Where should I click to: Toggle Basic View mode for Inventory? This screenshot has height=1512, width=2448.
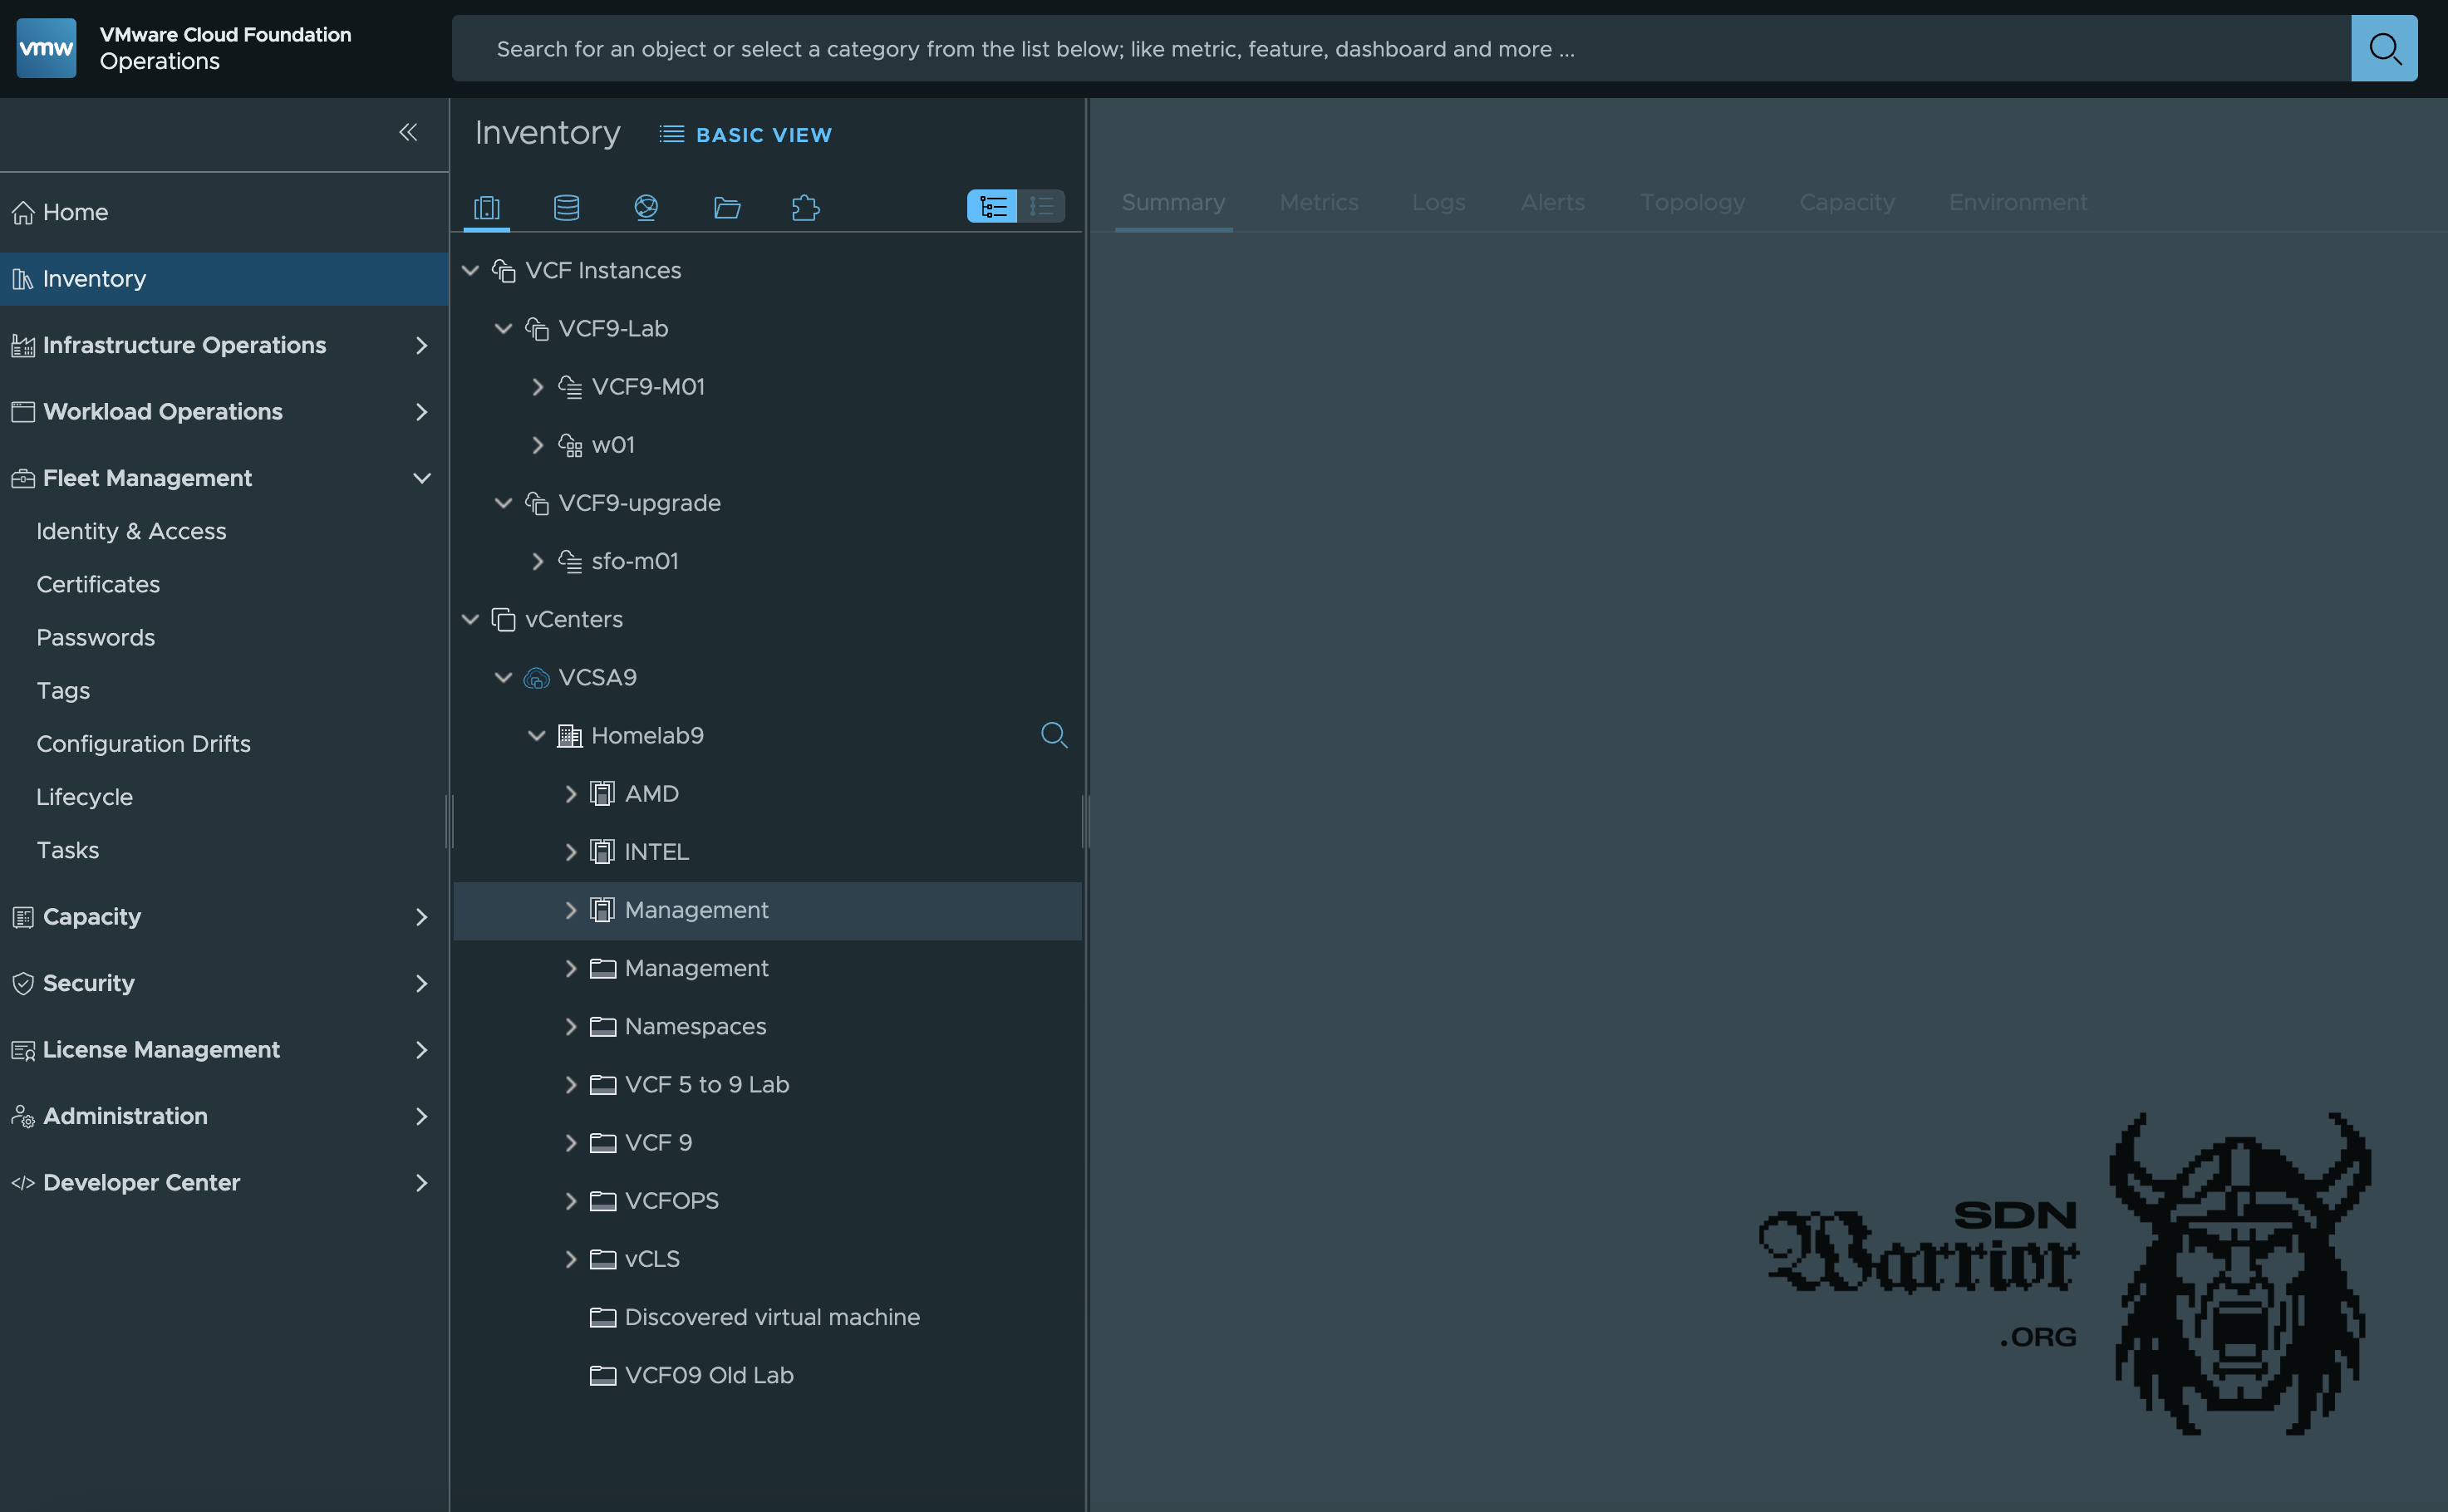pyautogui.click(x=746, y=134)
